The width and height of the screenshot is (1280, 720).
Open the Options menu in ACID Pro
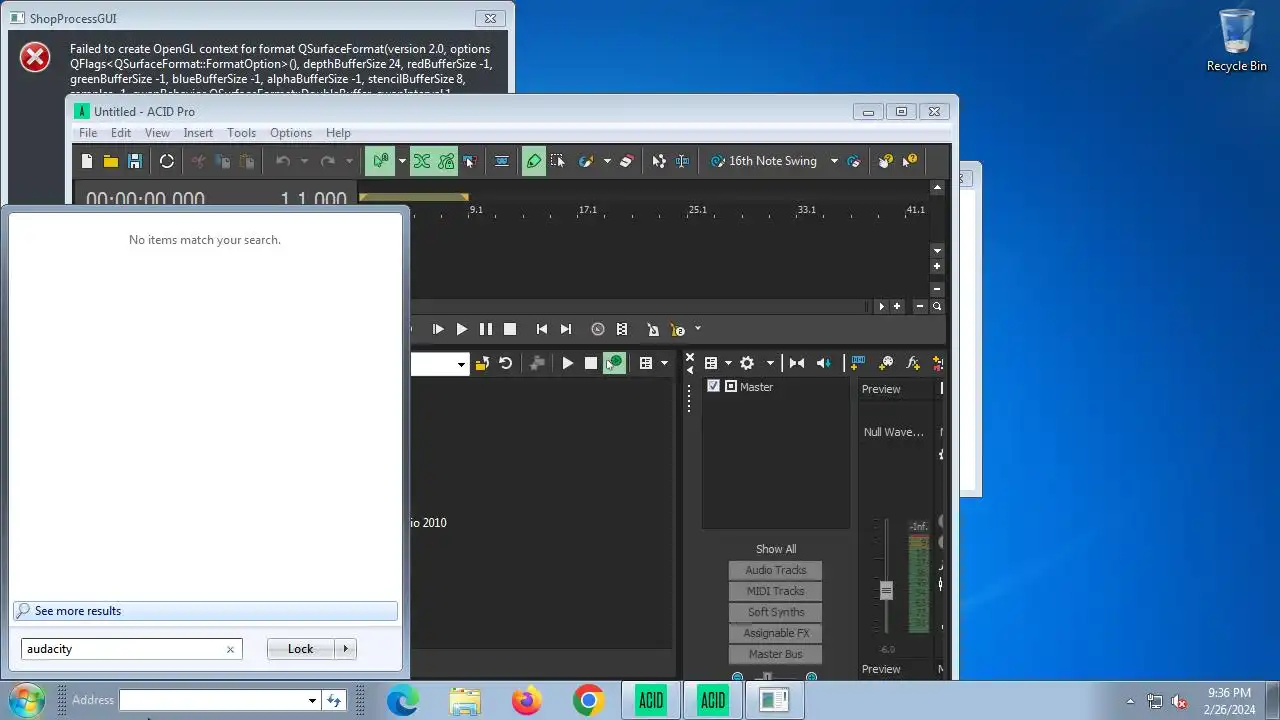pyautogui.click(x=291, y=133)
